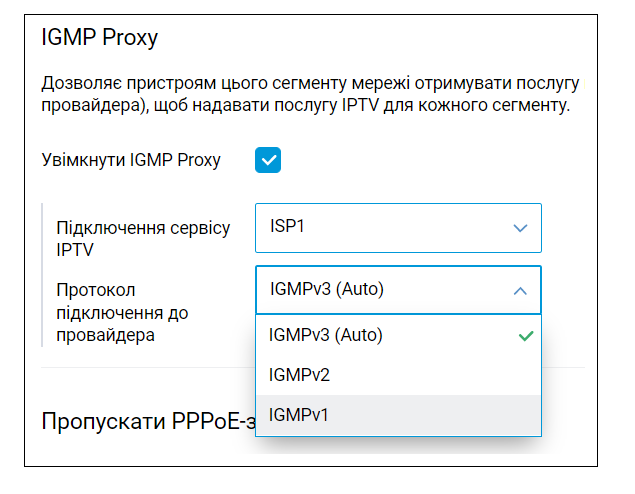The image size is (635, 494).
Task: Click the green checkmark beside IGMPv3 (Auto)
Action: tap(526, 336)
